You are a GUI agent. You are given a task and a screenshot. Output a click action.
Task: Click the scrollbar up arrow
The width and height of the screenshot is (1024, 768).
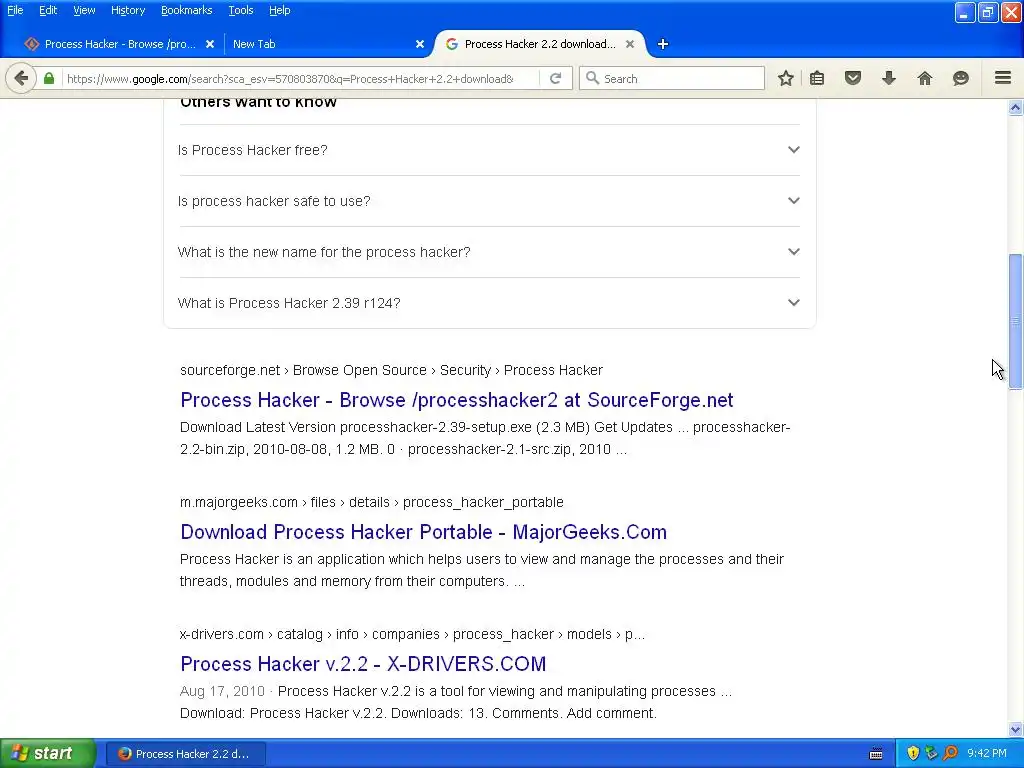pyautogui.click(x=1016, y=107)
